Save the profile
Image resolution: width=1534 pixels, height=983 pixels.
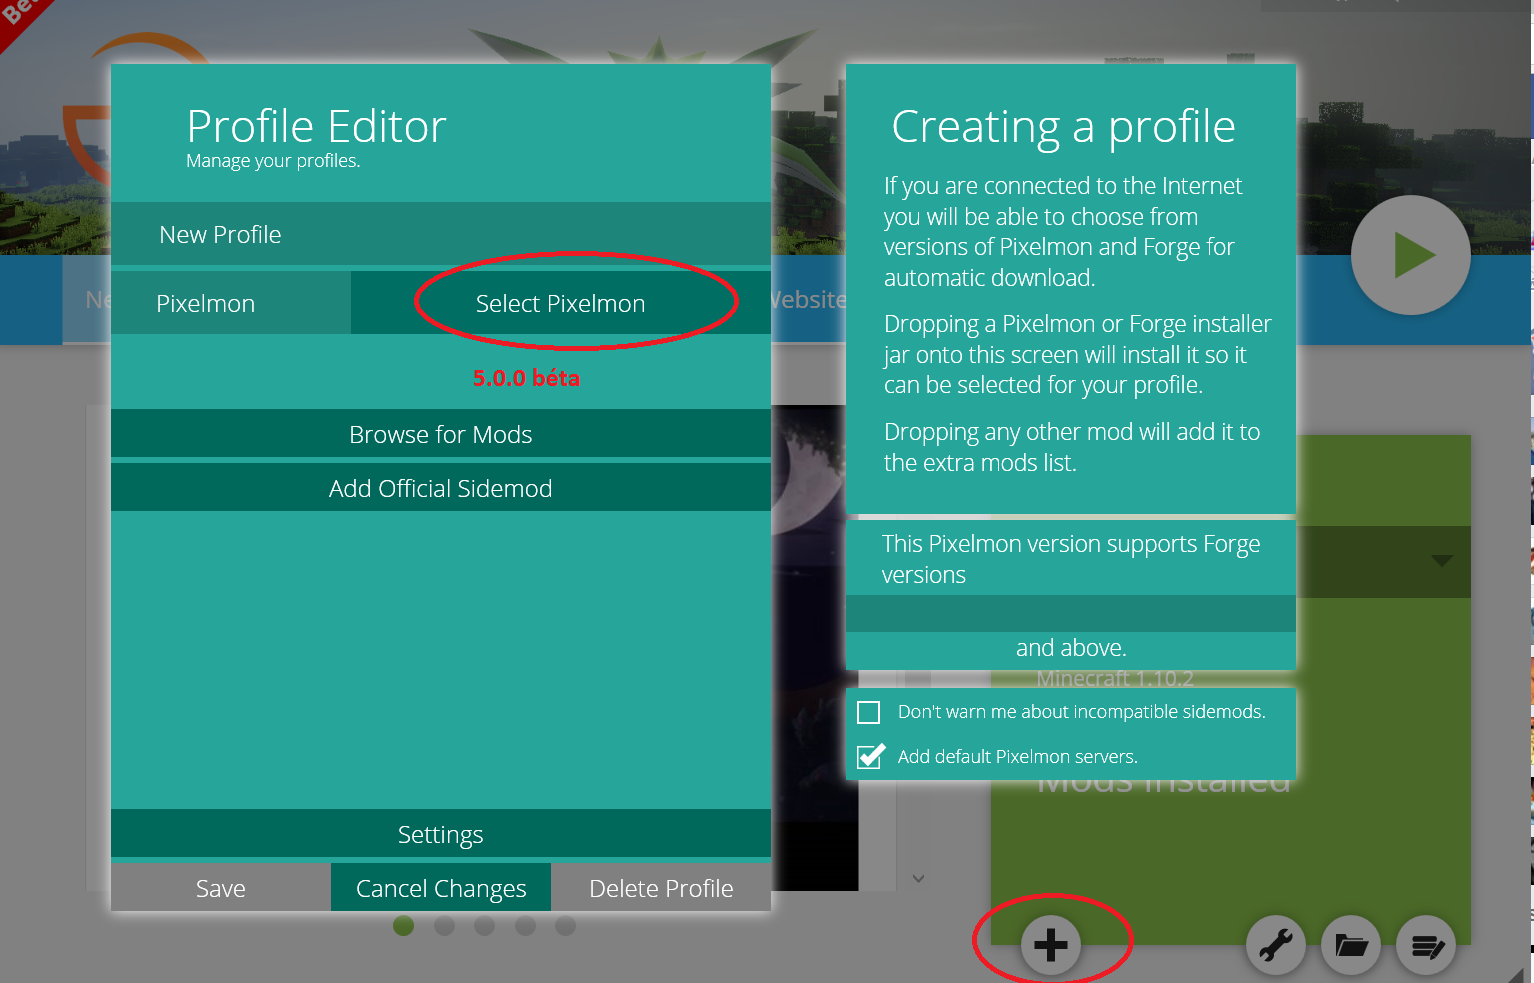(x=221, y=888)
